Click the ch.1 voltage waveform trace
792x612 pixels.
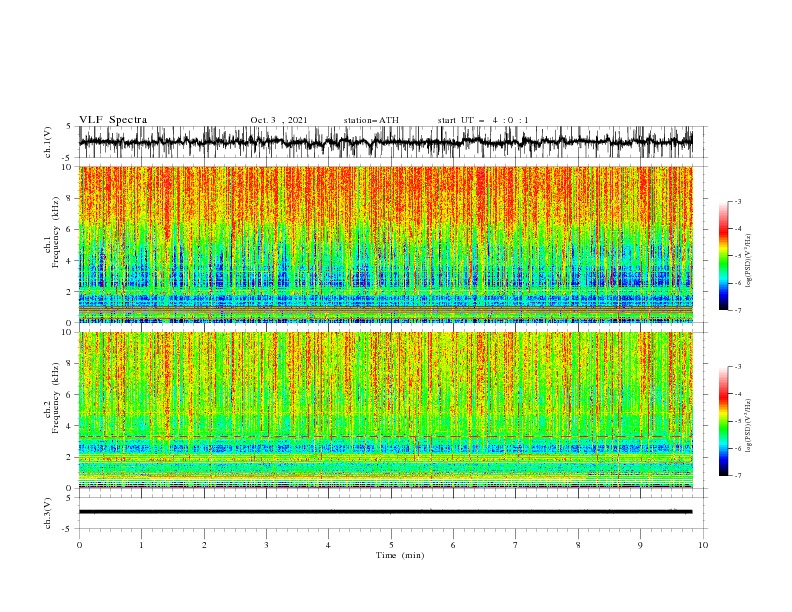coord(385,142)
